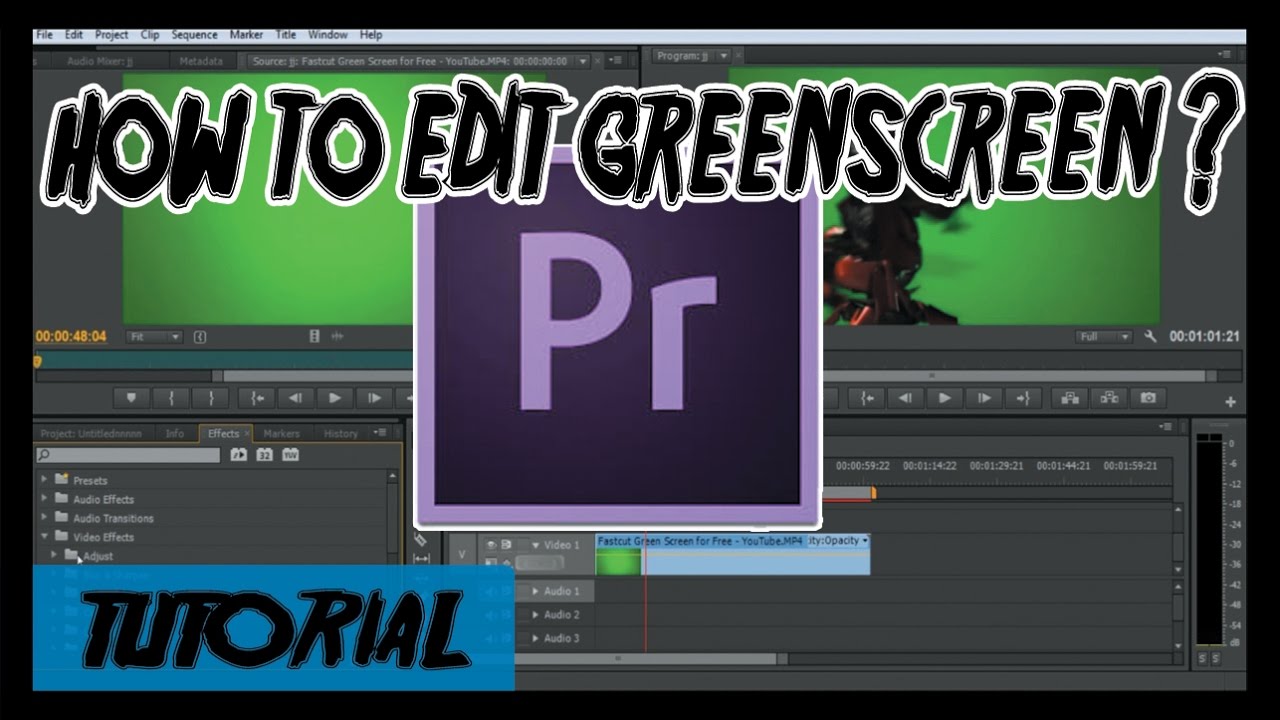Click the Effects search field
The height and width of the screenshot is (720, 1280).
pos(127,455)
